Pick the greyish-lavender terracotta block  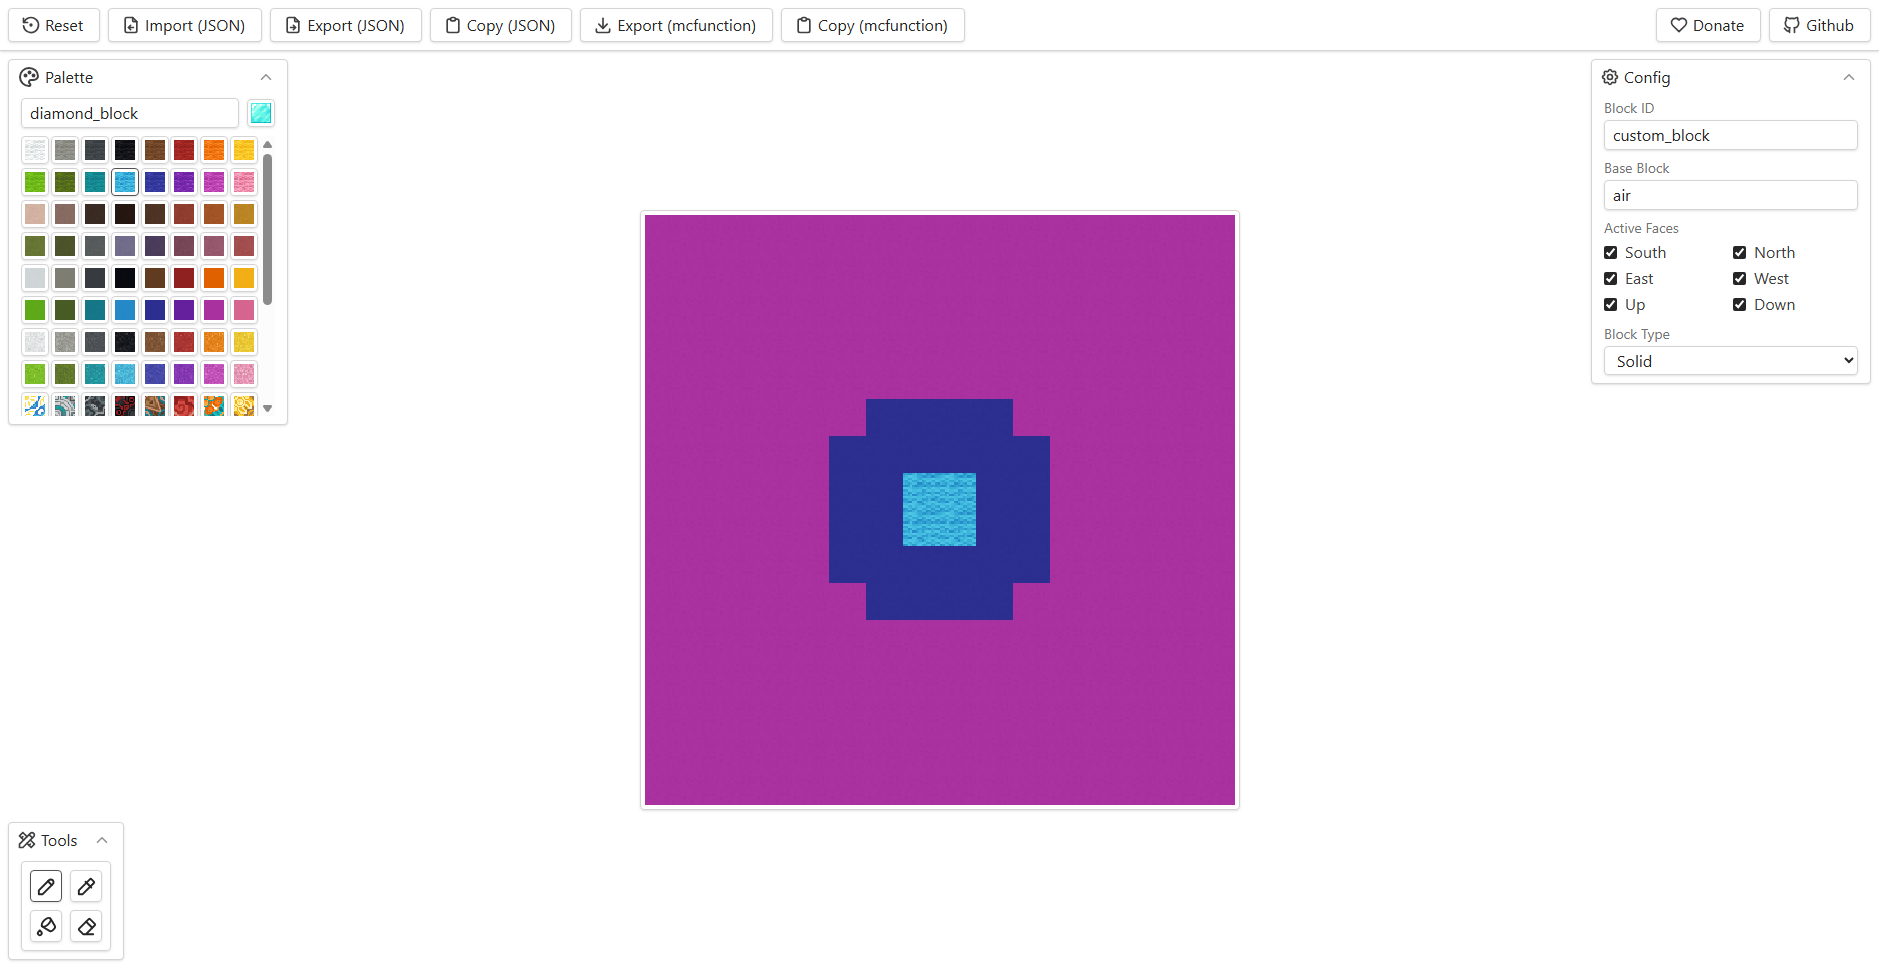(125, 245)
